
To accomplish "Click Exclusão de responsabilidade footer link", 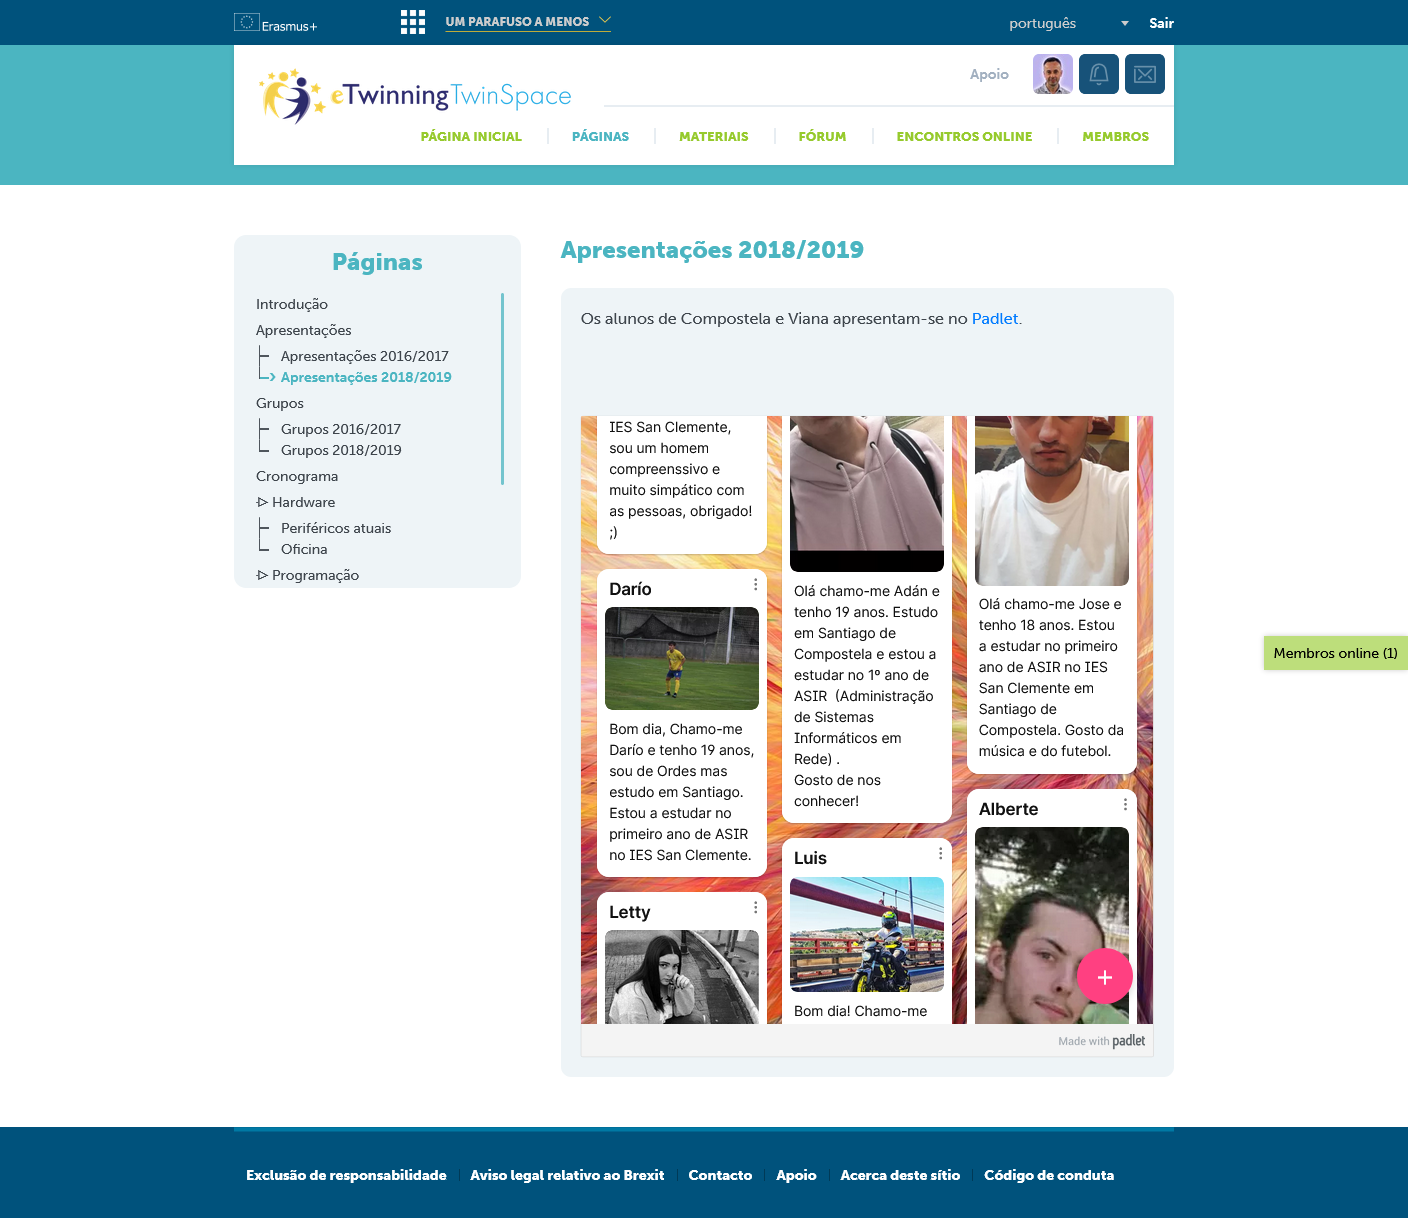I will 346,1175.
